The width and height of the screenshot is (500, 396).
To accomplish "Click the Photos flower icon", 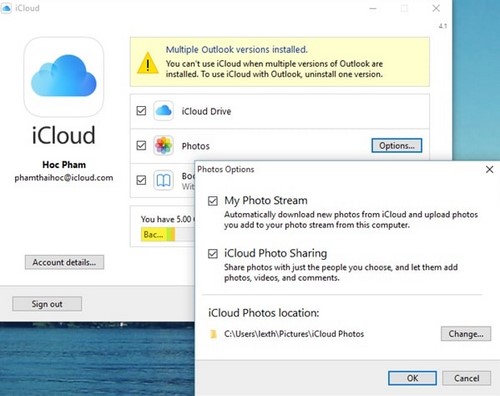I will coord(163,146).
